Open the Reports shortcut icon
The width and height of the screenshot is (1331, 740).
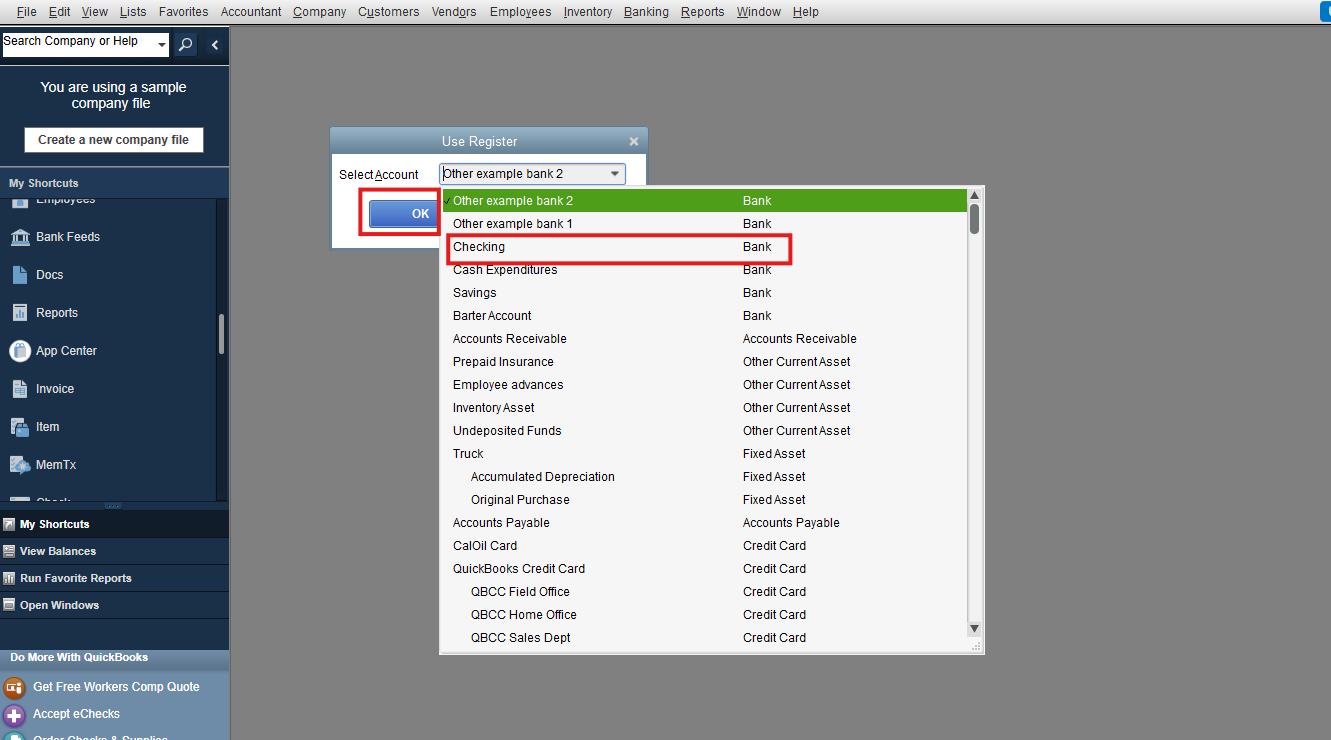pos(20,313)
